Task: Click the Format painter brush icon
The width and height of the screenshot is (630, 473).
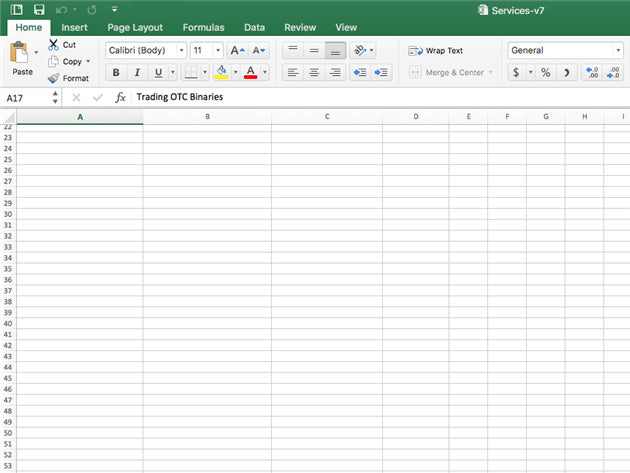Action: (x=54, y=78)
